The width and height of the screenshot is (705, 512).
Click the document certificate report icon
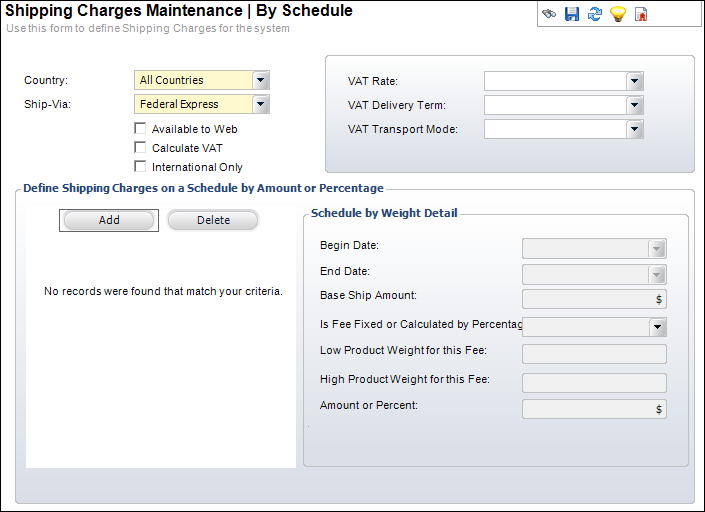click(x=641, y=14)
